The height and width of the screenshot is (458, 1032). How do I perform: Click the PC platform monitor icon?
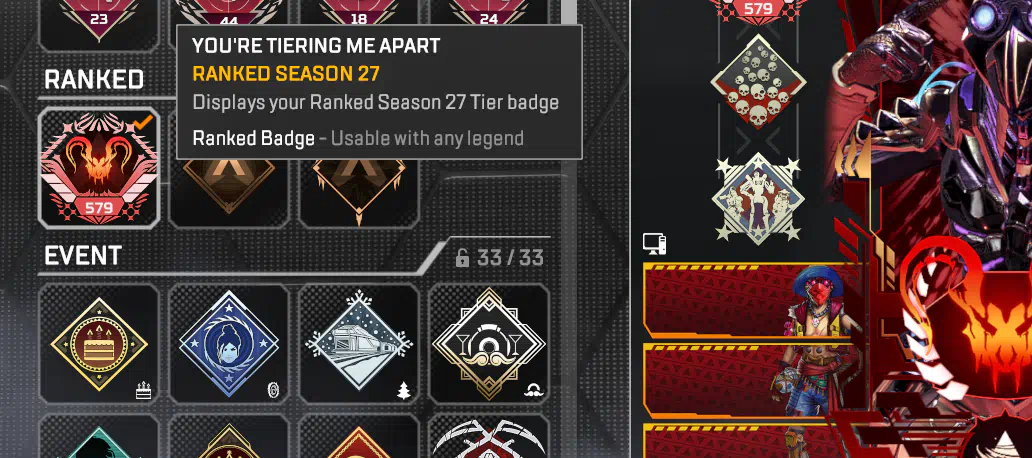click(654, 243)
